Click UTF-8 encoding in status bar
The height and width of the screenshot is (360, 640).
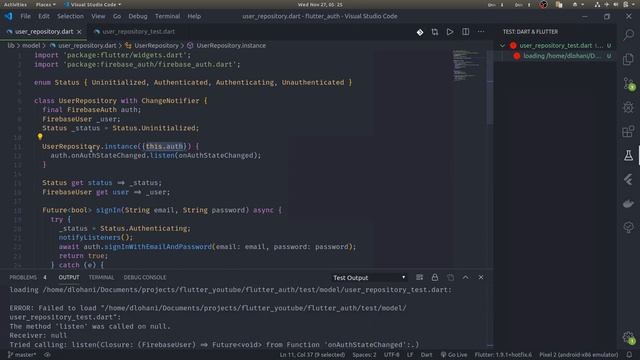[x=392, y=355]
